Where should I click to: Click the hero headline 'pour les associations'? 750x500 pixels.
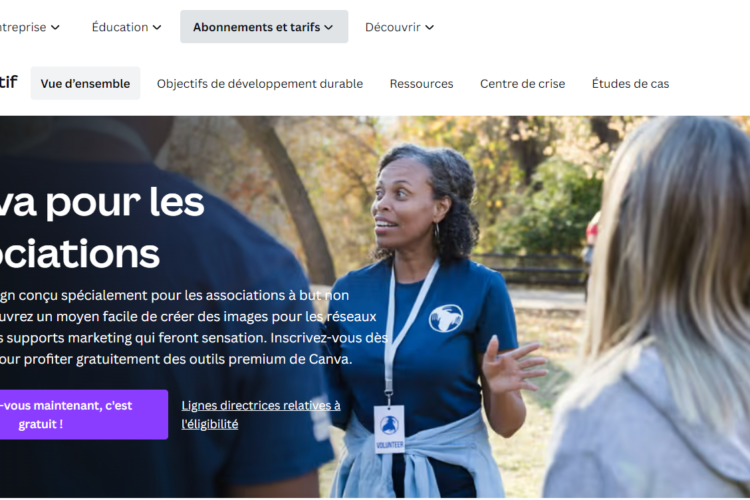(102, 228)
